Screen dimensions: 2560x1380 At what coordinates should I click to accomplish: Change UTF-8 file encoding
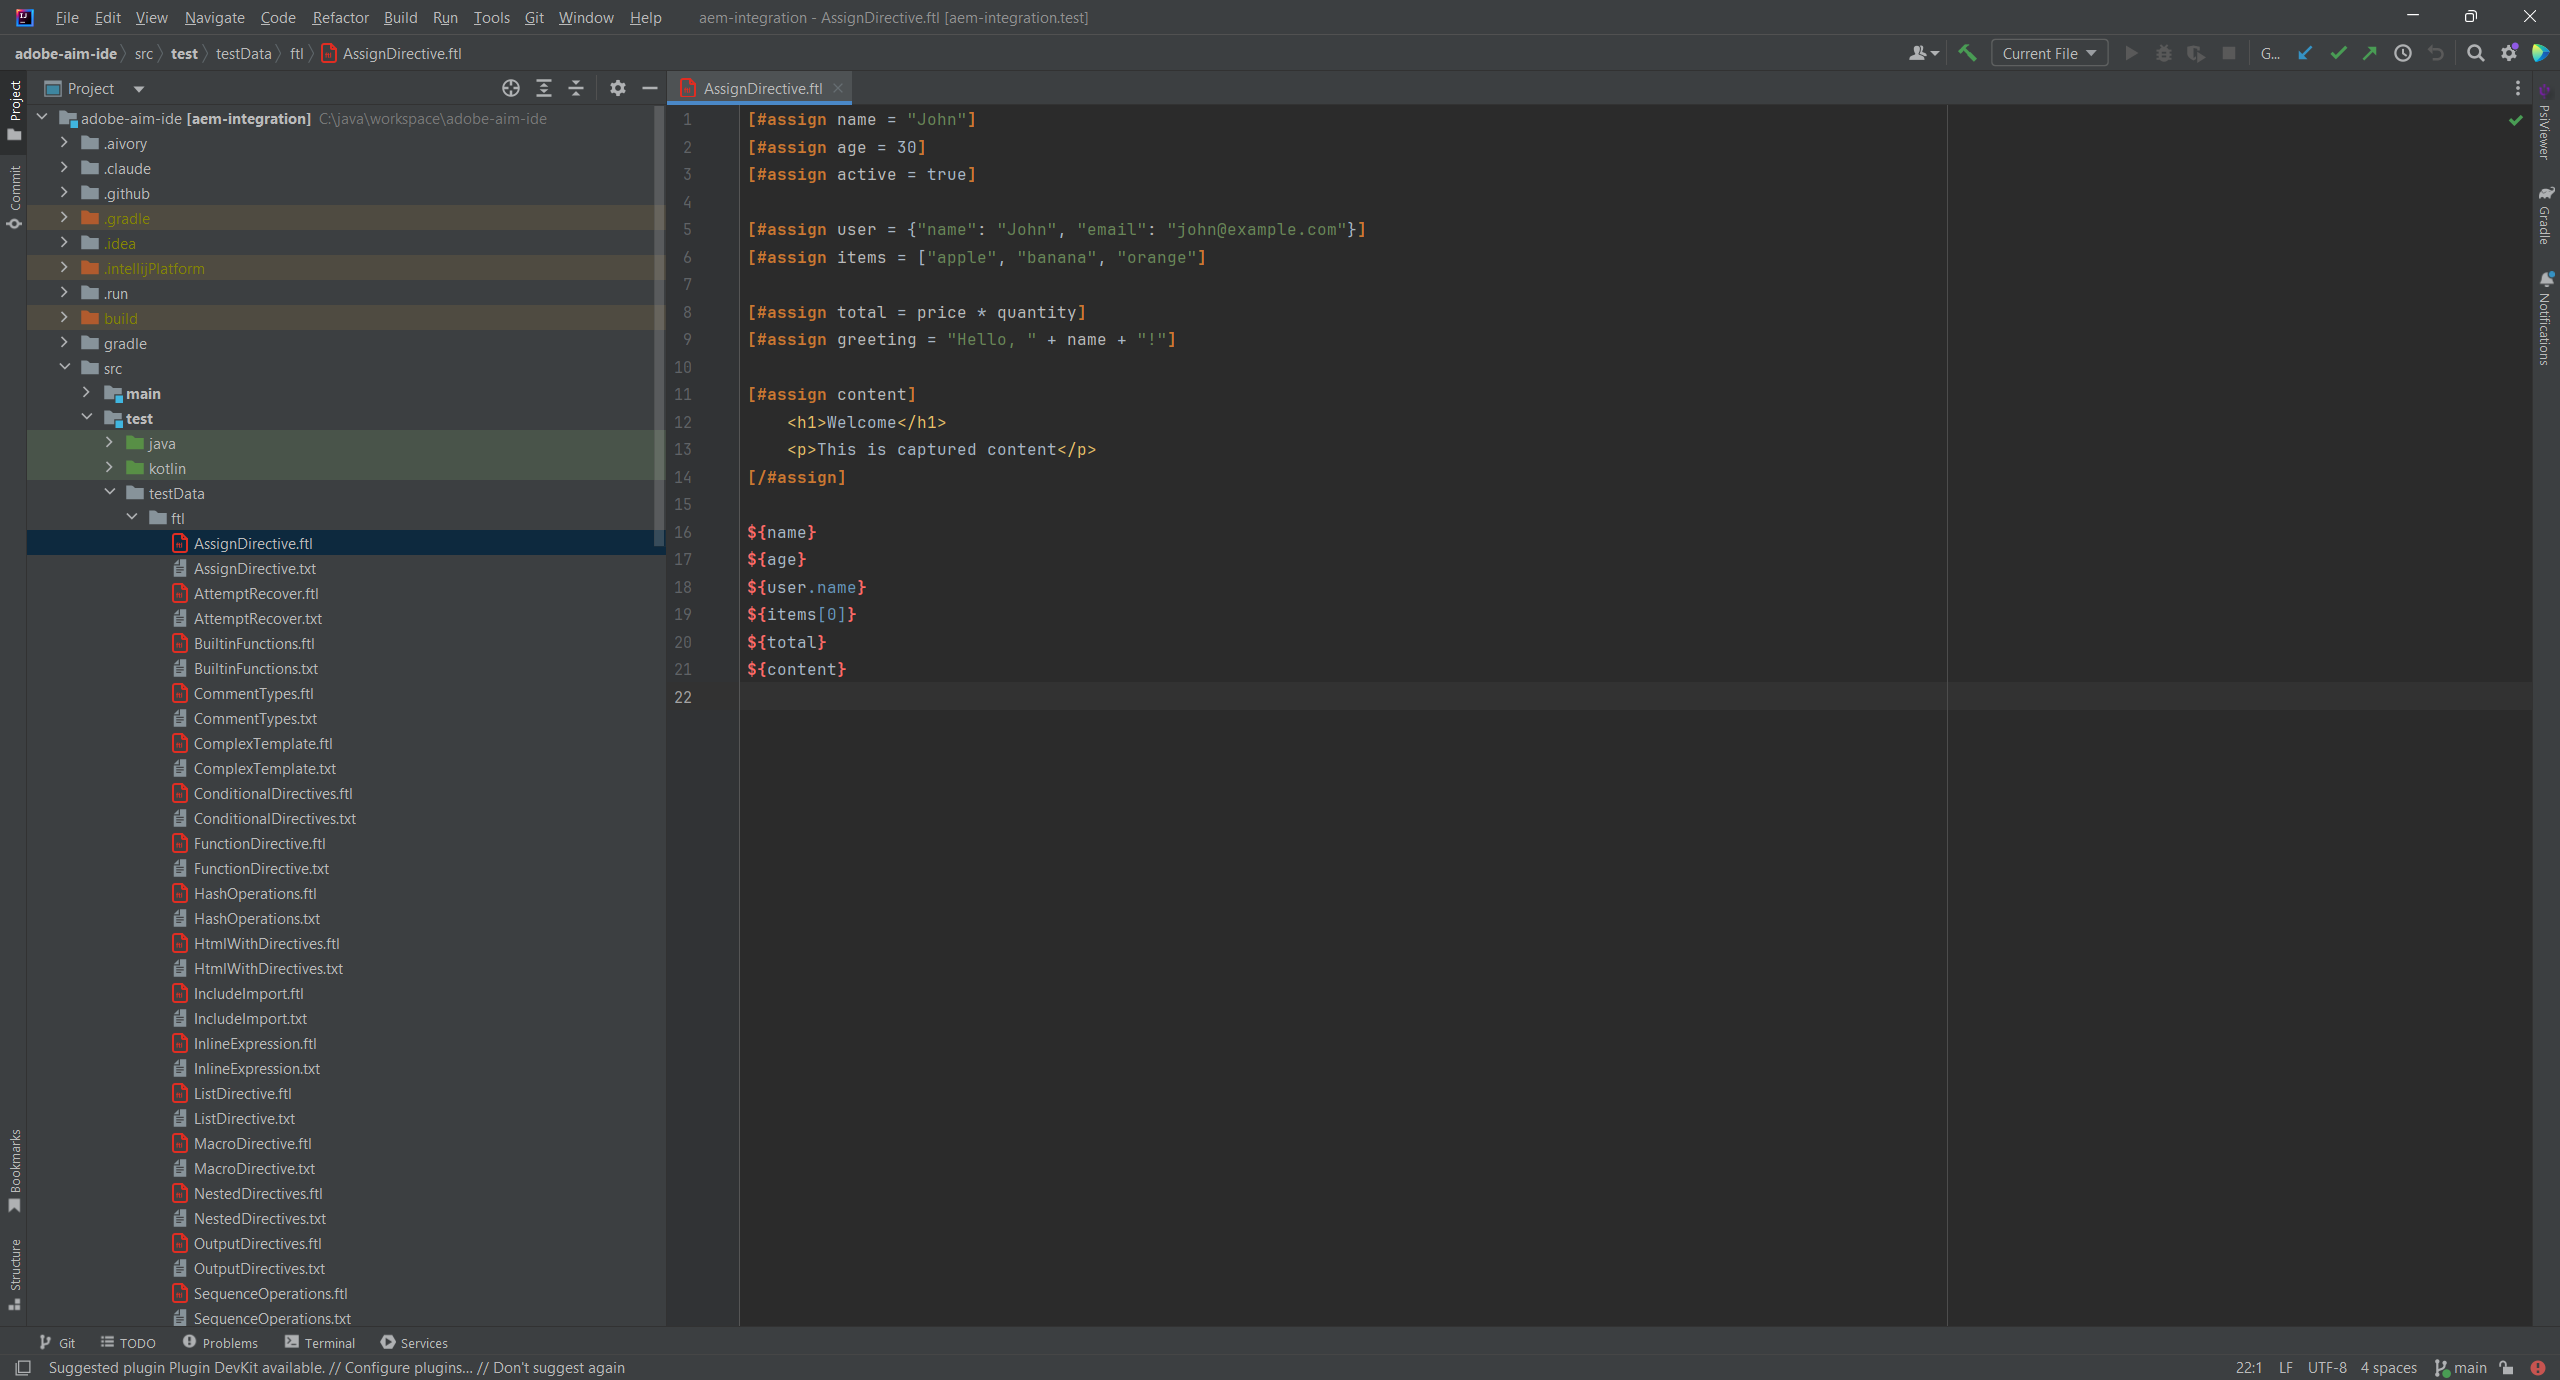[2327, 1368]
